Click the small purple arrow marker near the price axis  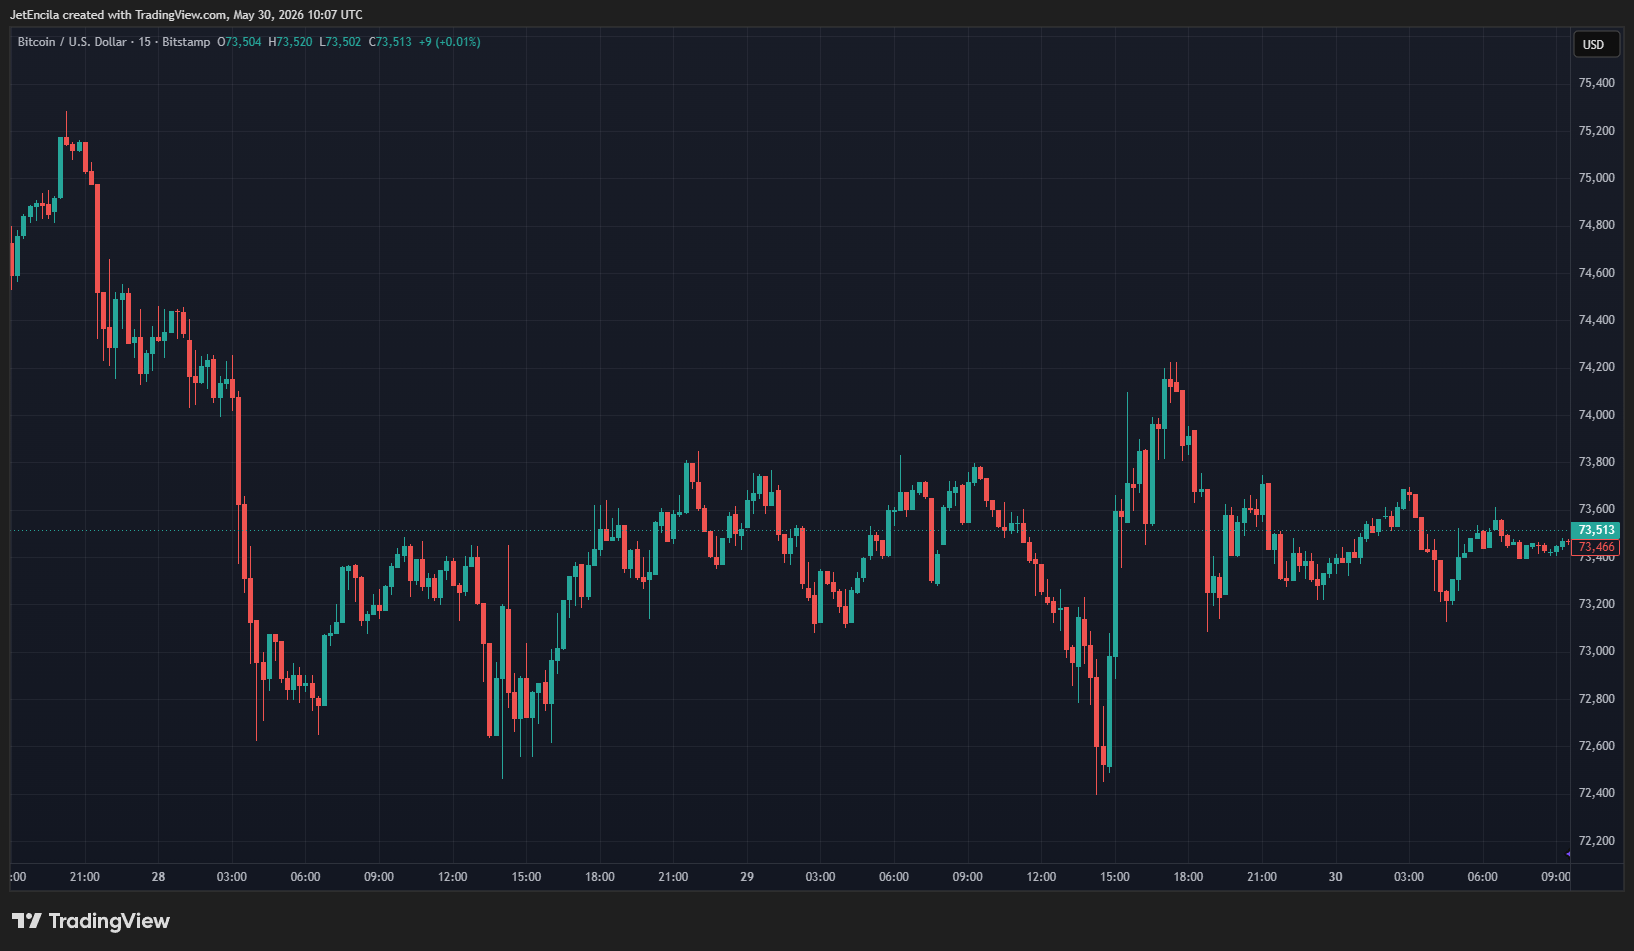(x=1568, y=854)
